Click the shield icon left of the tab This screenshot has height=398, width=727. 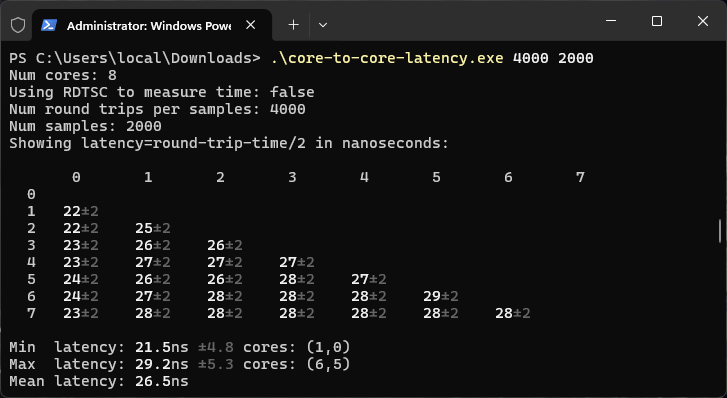(18, 25)
